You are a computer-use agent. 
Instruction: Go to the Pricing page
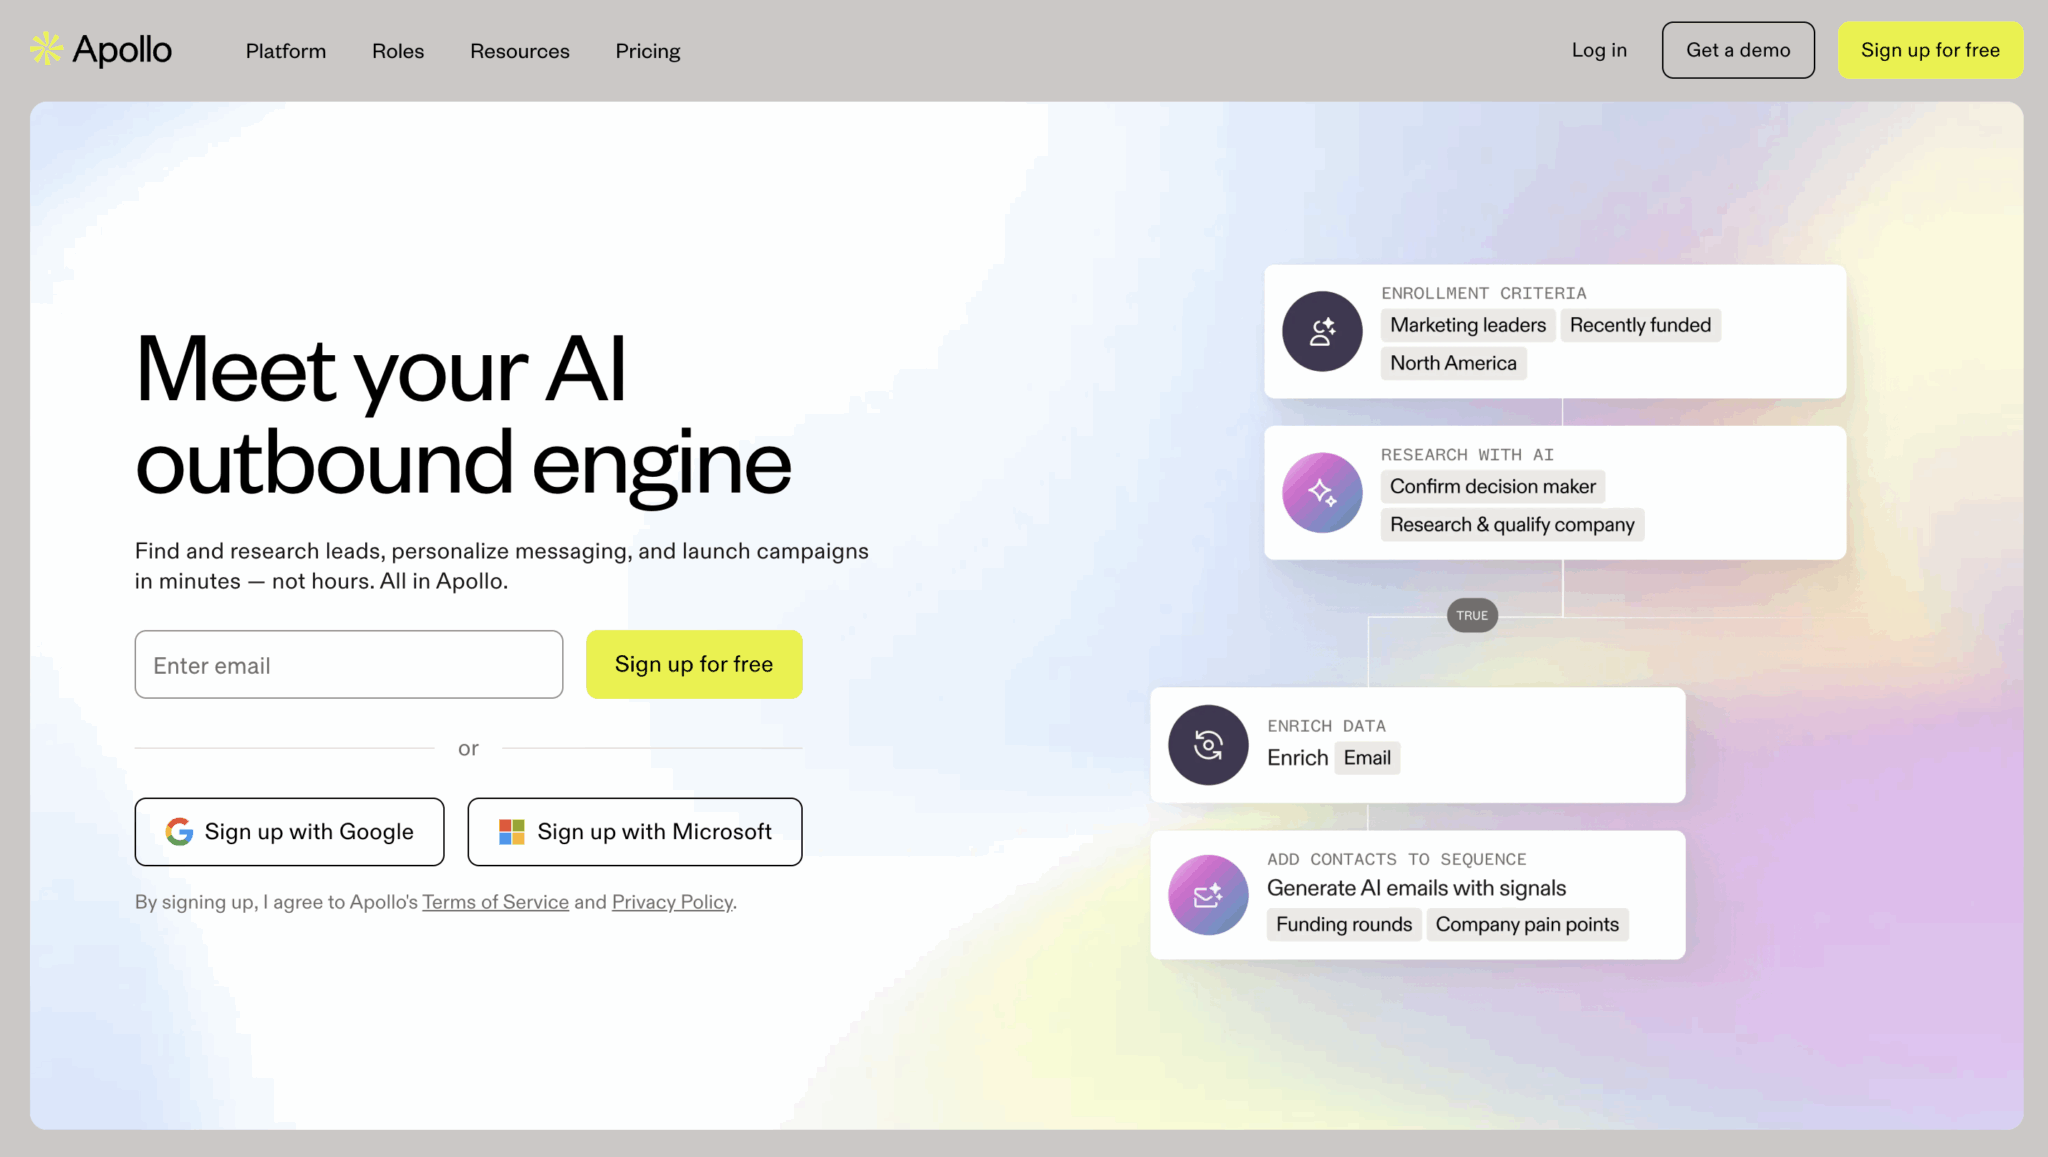[x=648, y=51]
